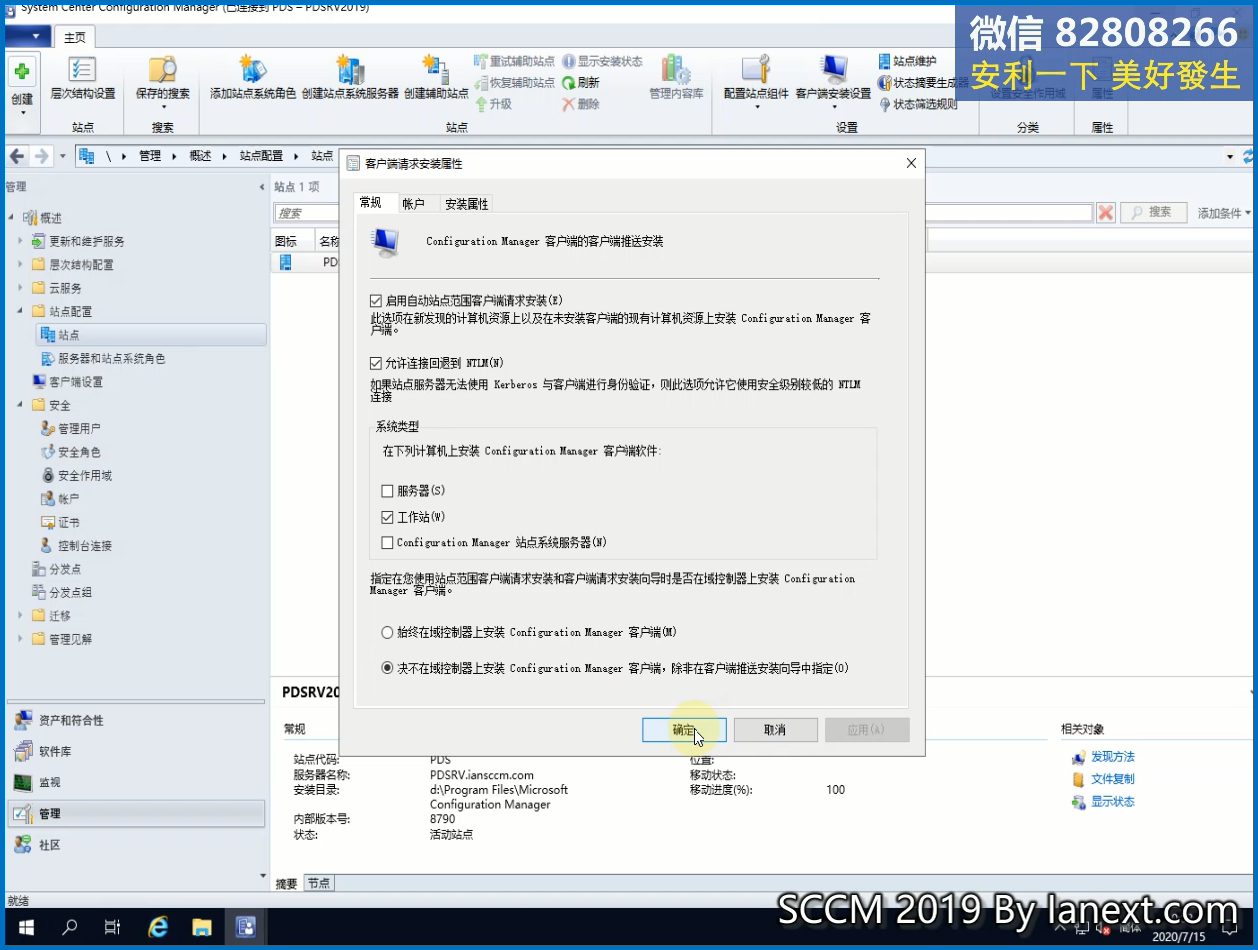This screenshot has height=950, width=1258.
Task: Click the 创建 (Create) ribbon icon
Action: tap(22, 84)
